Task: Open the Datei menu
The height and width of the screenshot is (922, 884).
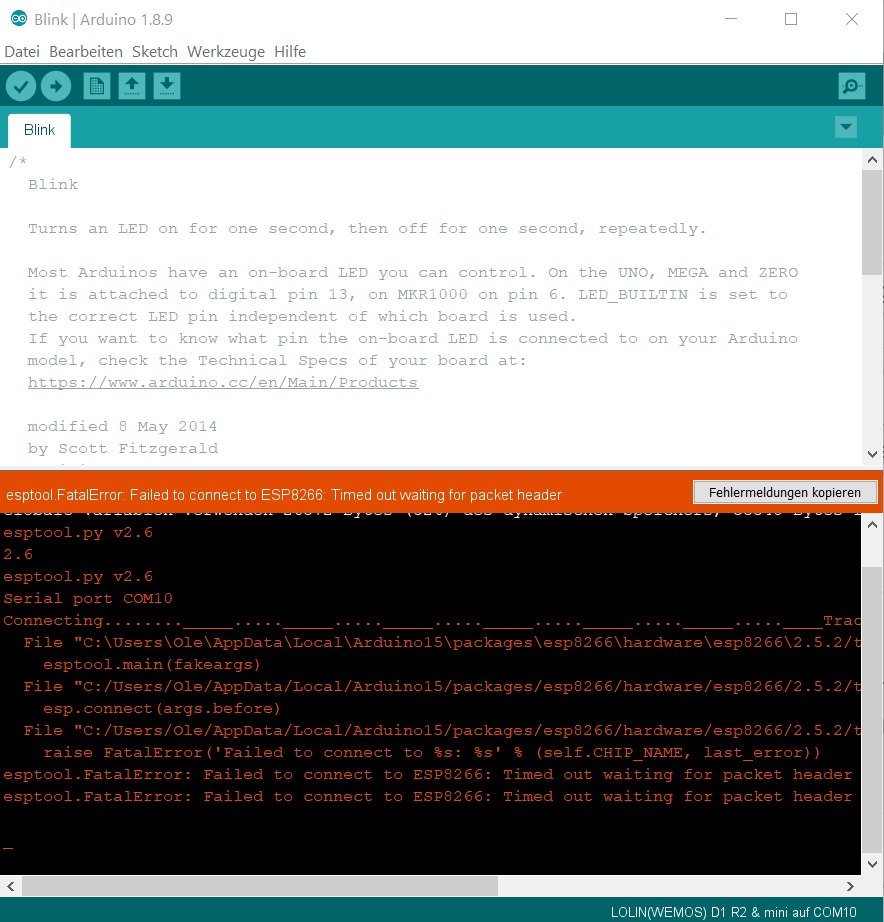Action: 22,52
